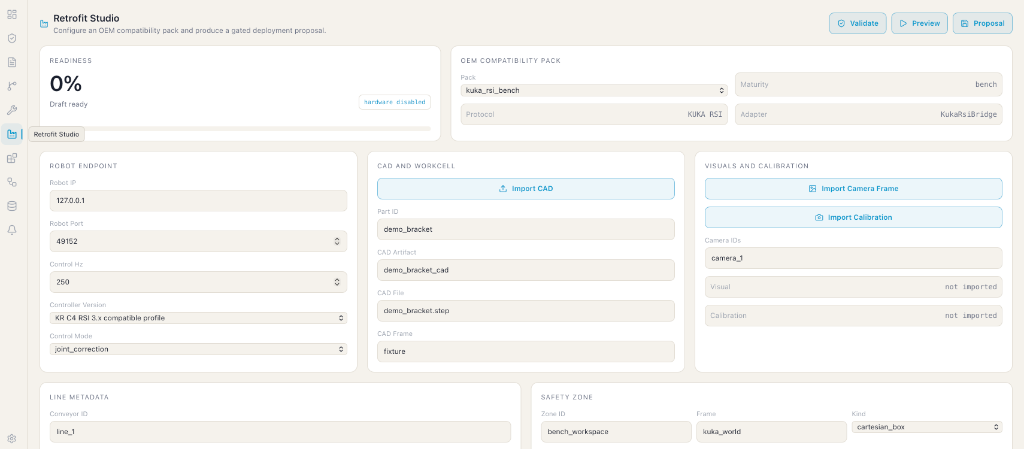Select the Retrofit Studio sidebar icon
Screen dimensions: 1024x449
click(x=12, y=134)
